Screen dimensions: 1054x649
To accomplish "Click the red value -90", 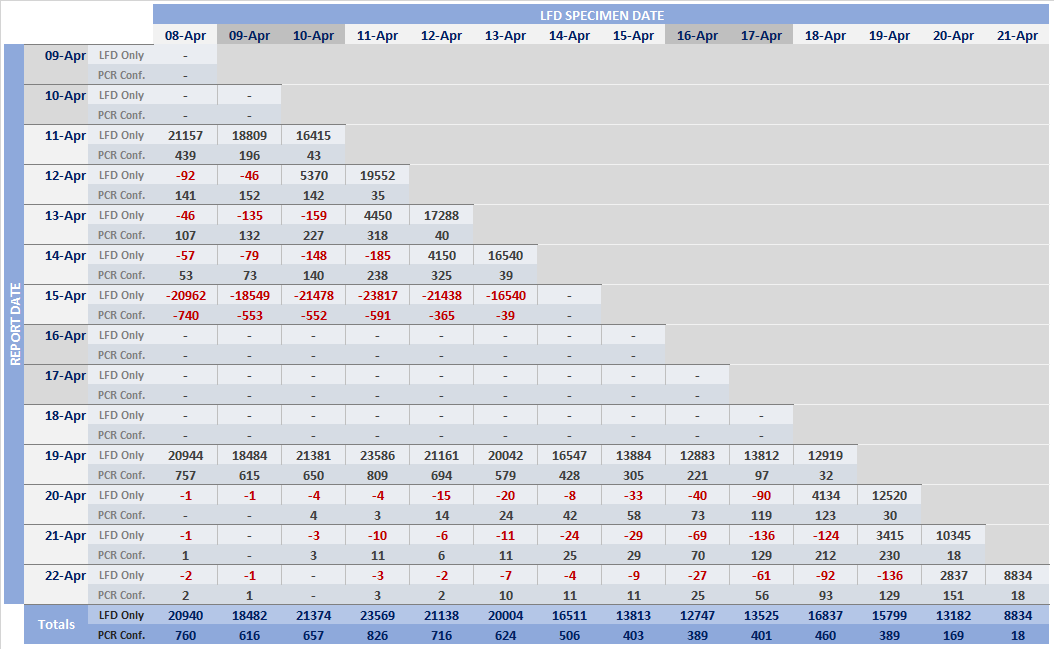I will [x=762, y=496].
